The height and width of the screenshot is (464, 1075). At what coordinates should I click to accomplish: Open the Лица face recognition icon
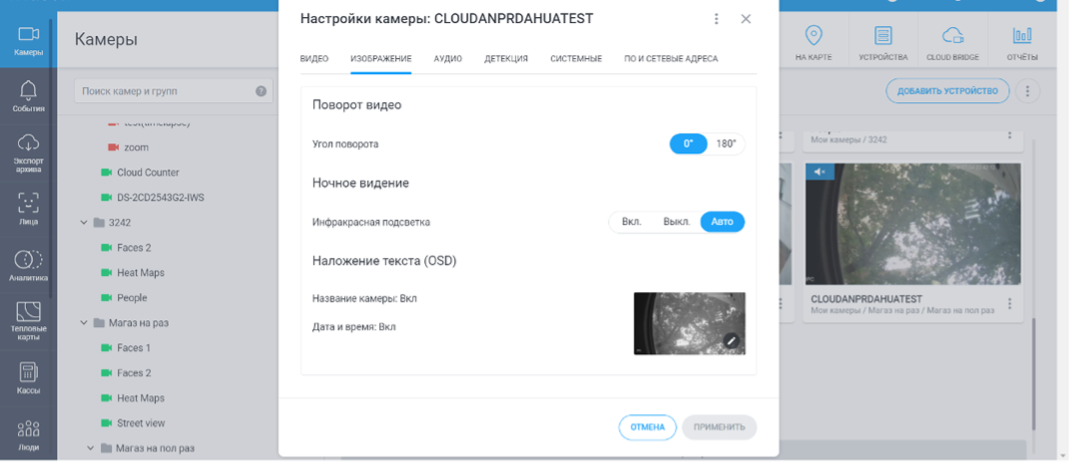[x=28, y=207]
